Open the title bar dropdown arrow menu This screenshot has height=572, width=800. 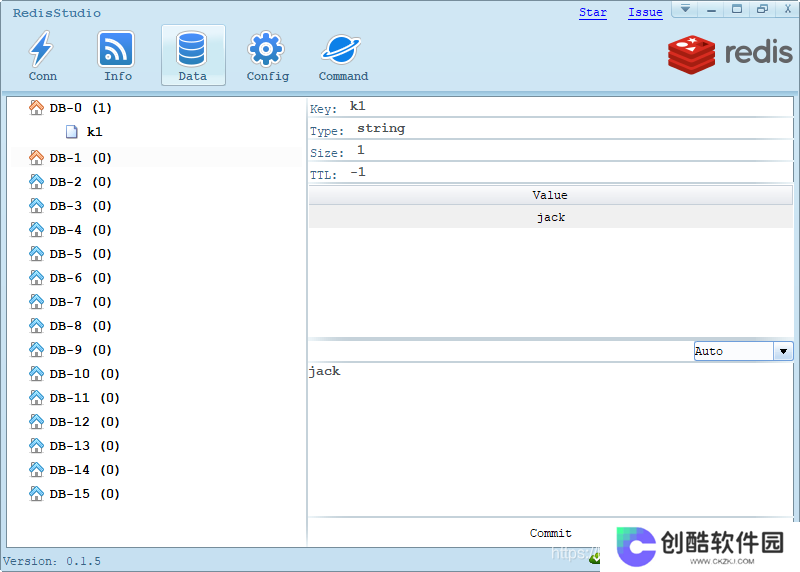[685, 9]
